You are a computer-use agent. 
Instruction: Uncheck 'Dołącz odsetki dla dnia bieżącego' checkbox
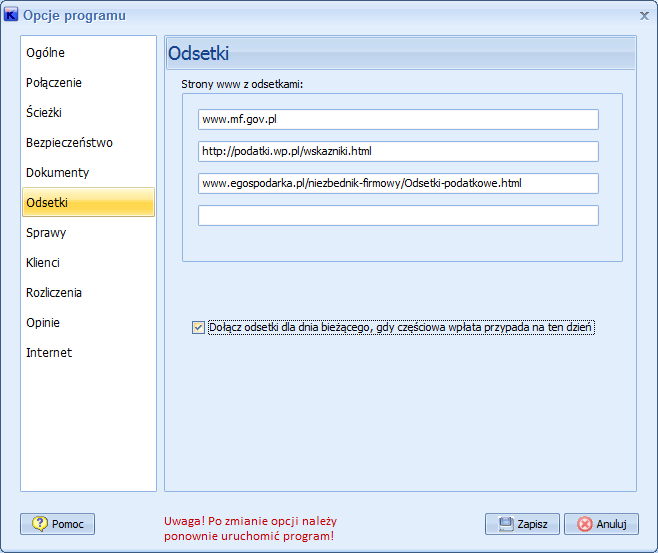tap(198, 327)
